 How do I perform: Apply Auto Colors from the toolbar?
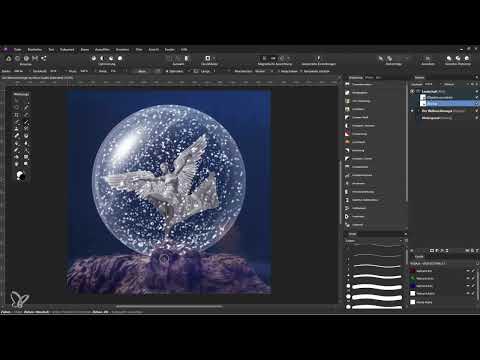point(111,58)
